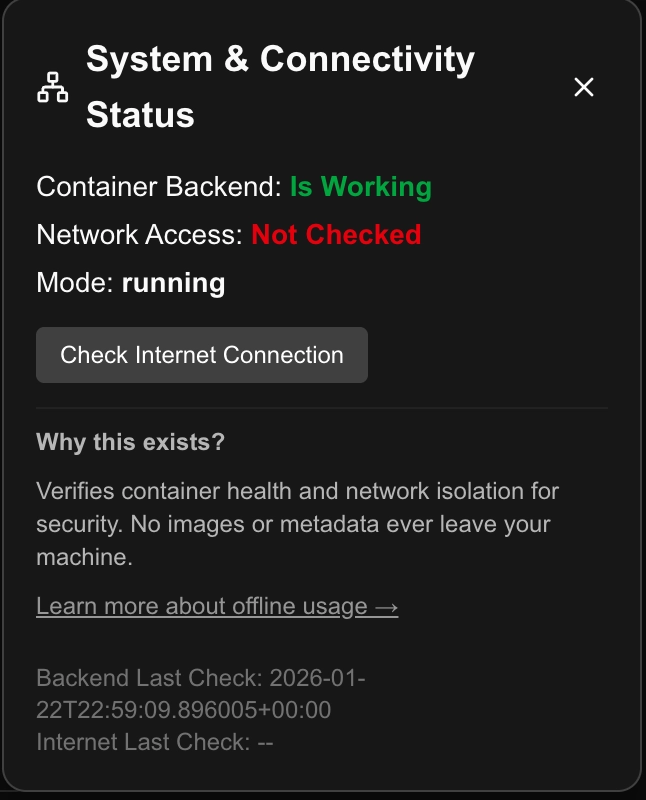Select the System & Connectivity Status header icon

[52, 86]
